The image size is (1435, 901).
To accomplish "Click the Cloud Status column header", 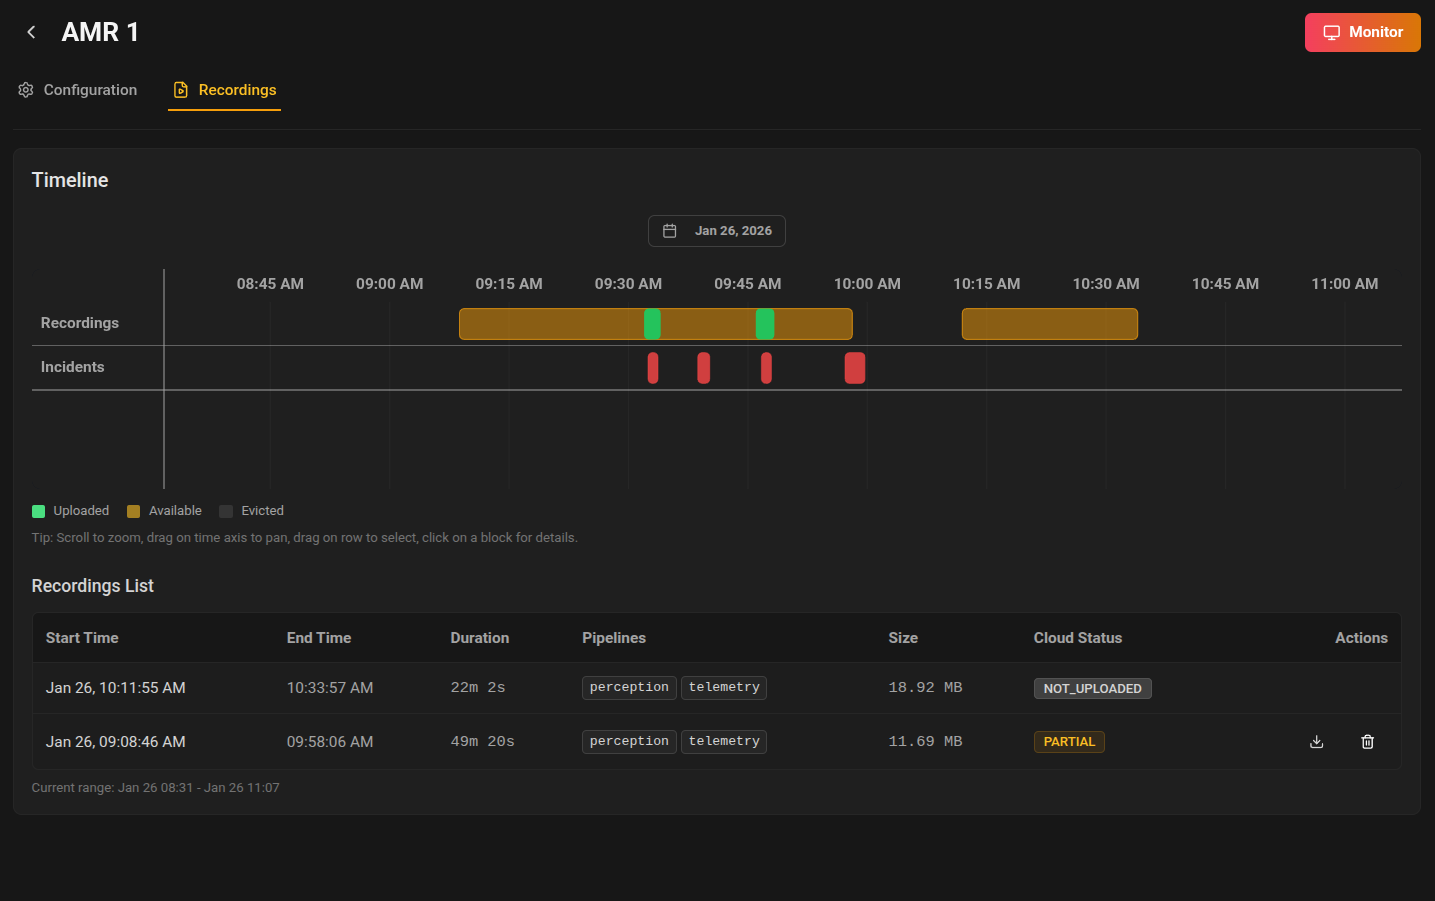I will point(1078,638).
